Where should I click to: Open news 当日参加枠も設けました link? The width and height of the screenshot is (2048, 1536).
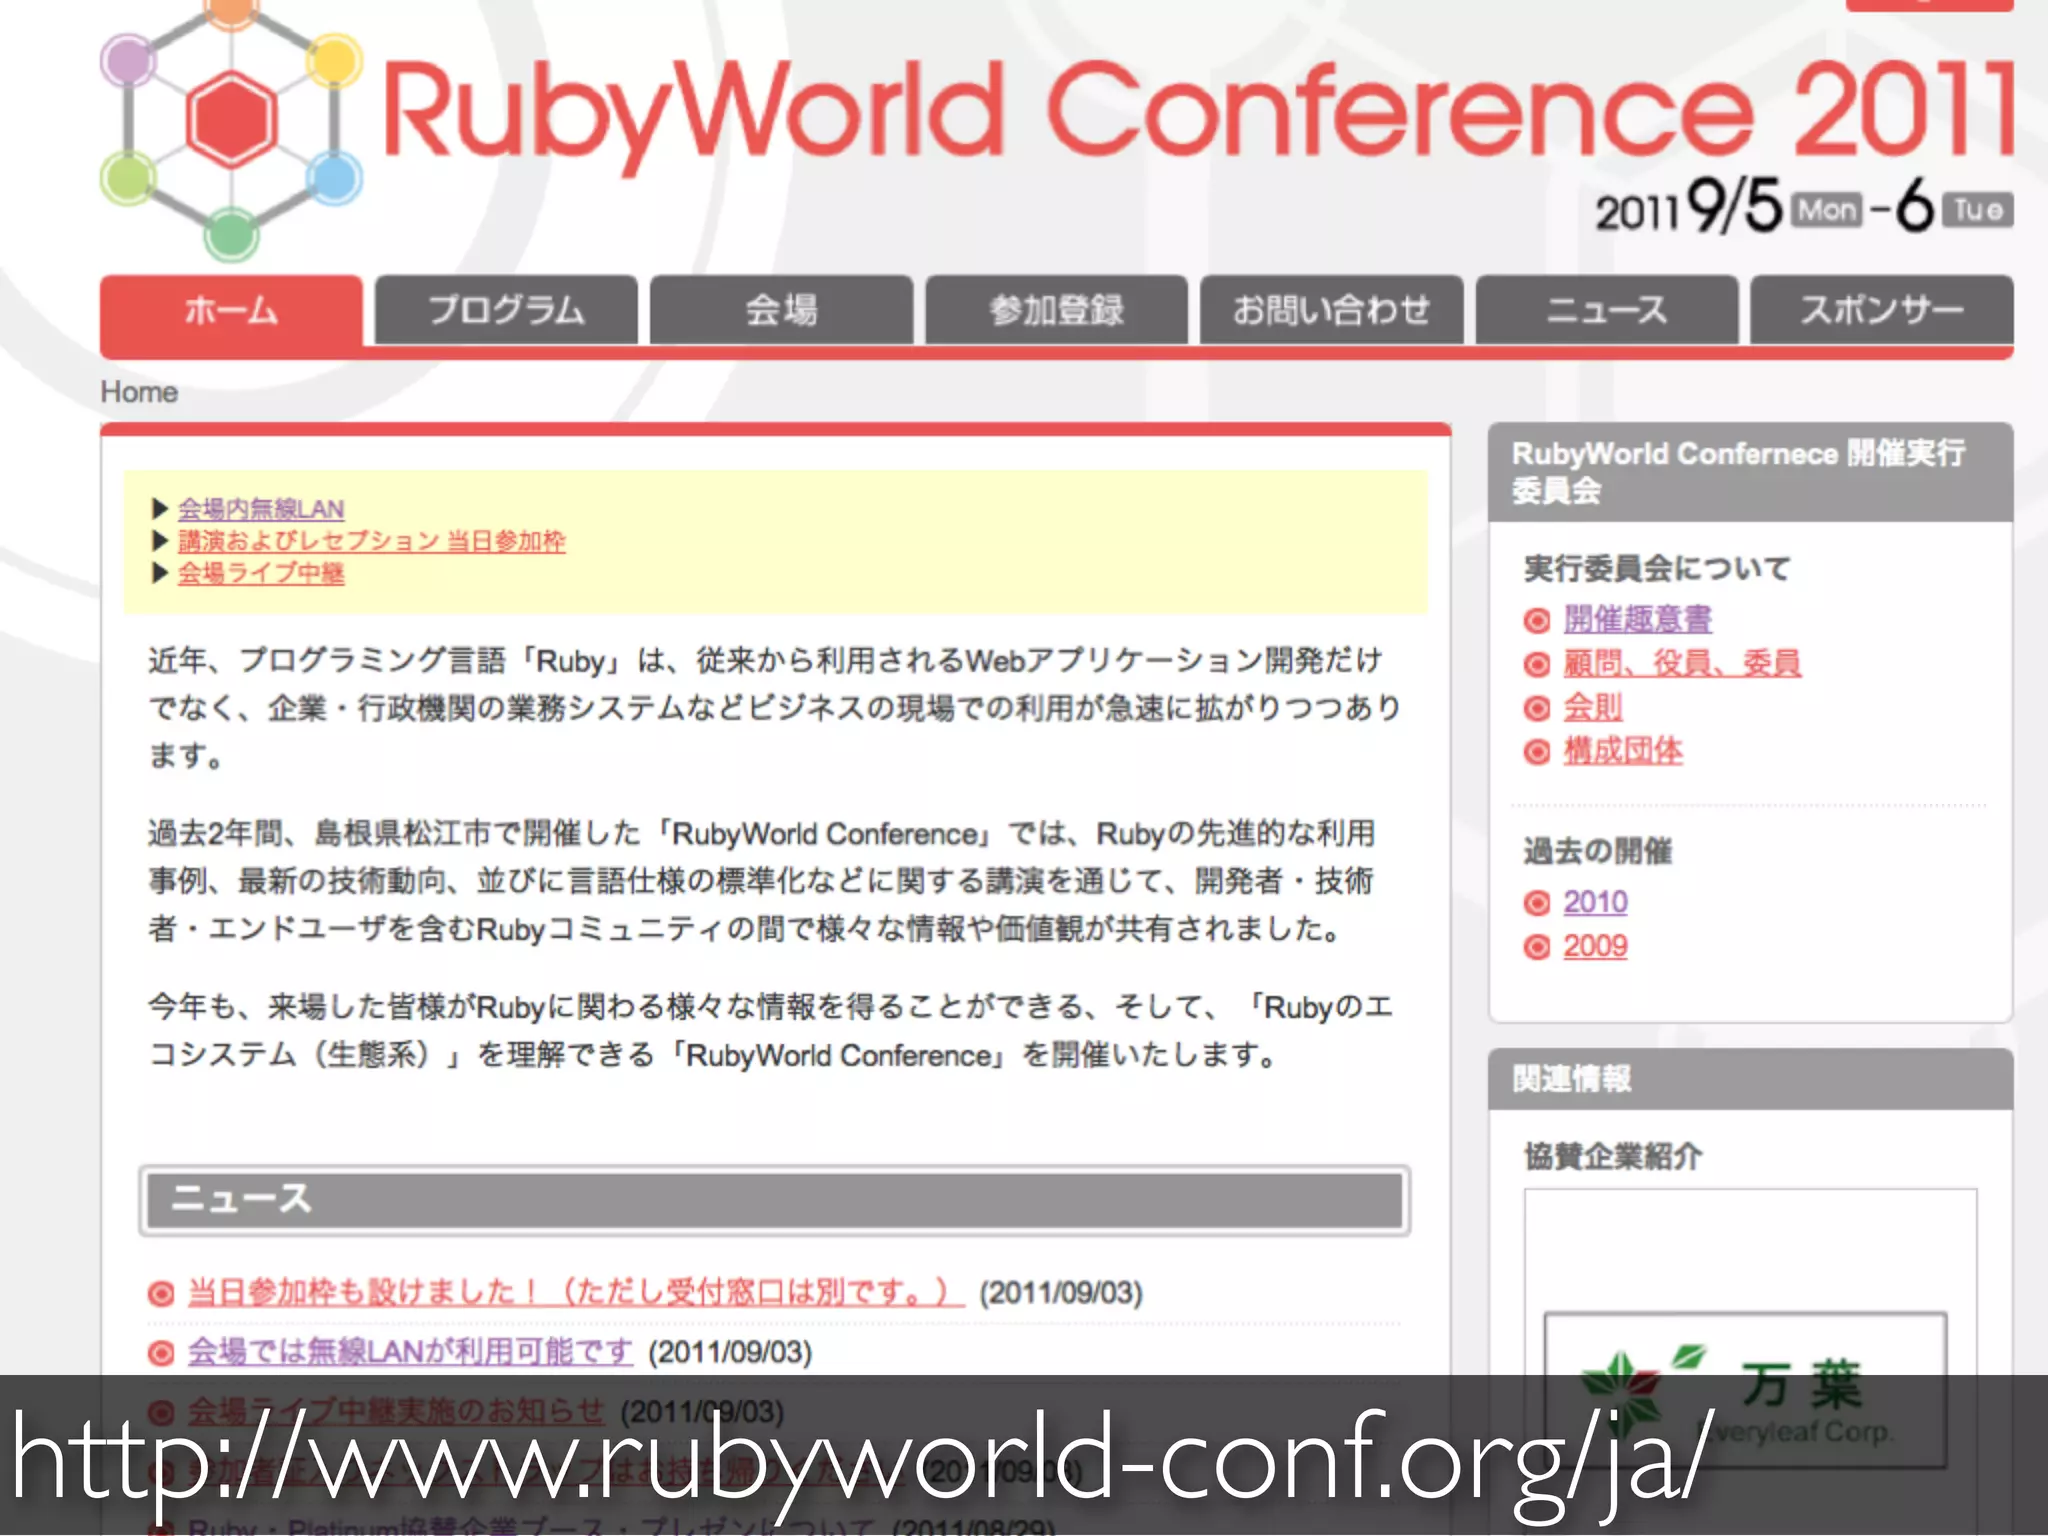576,1292
